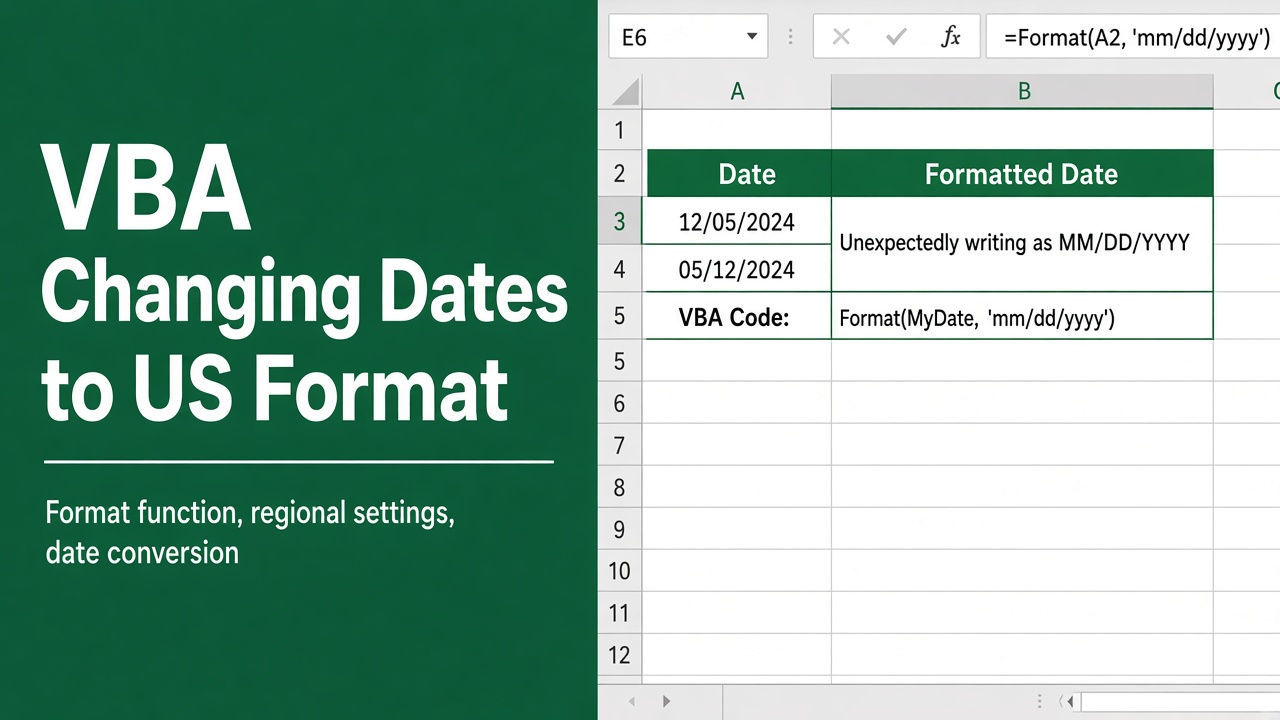The width and height of the screenshot is (1280, 720).
Task: Click the "VBA Code:" cell
Action: (737, 317)
